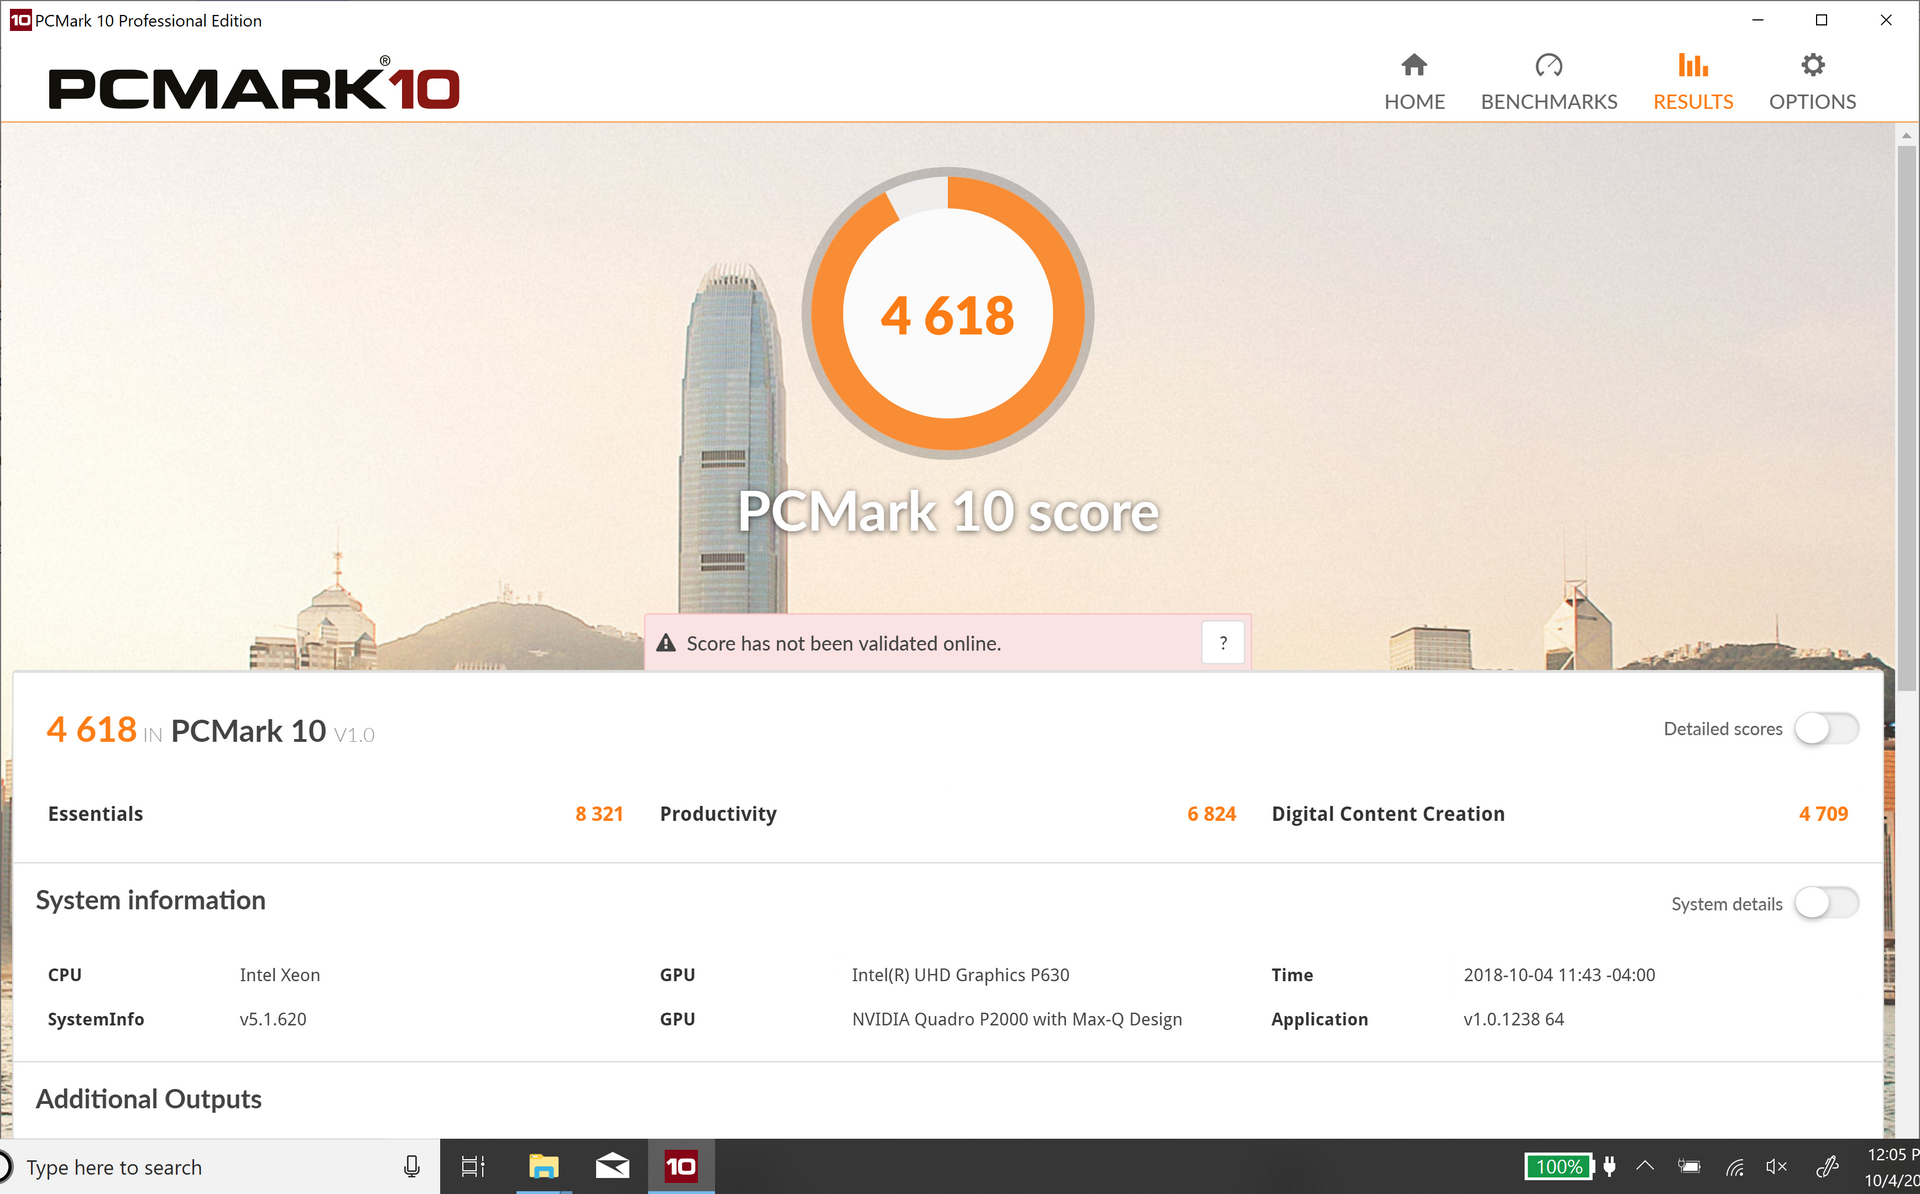Click the Score has not been validated message

point(843,644)
